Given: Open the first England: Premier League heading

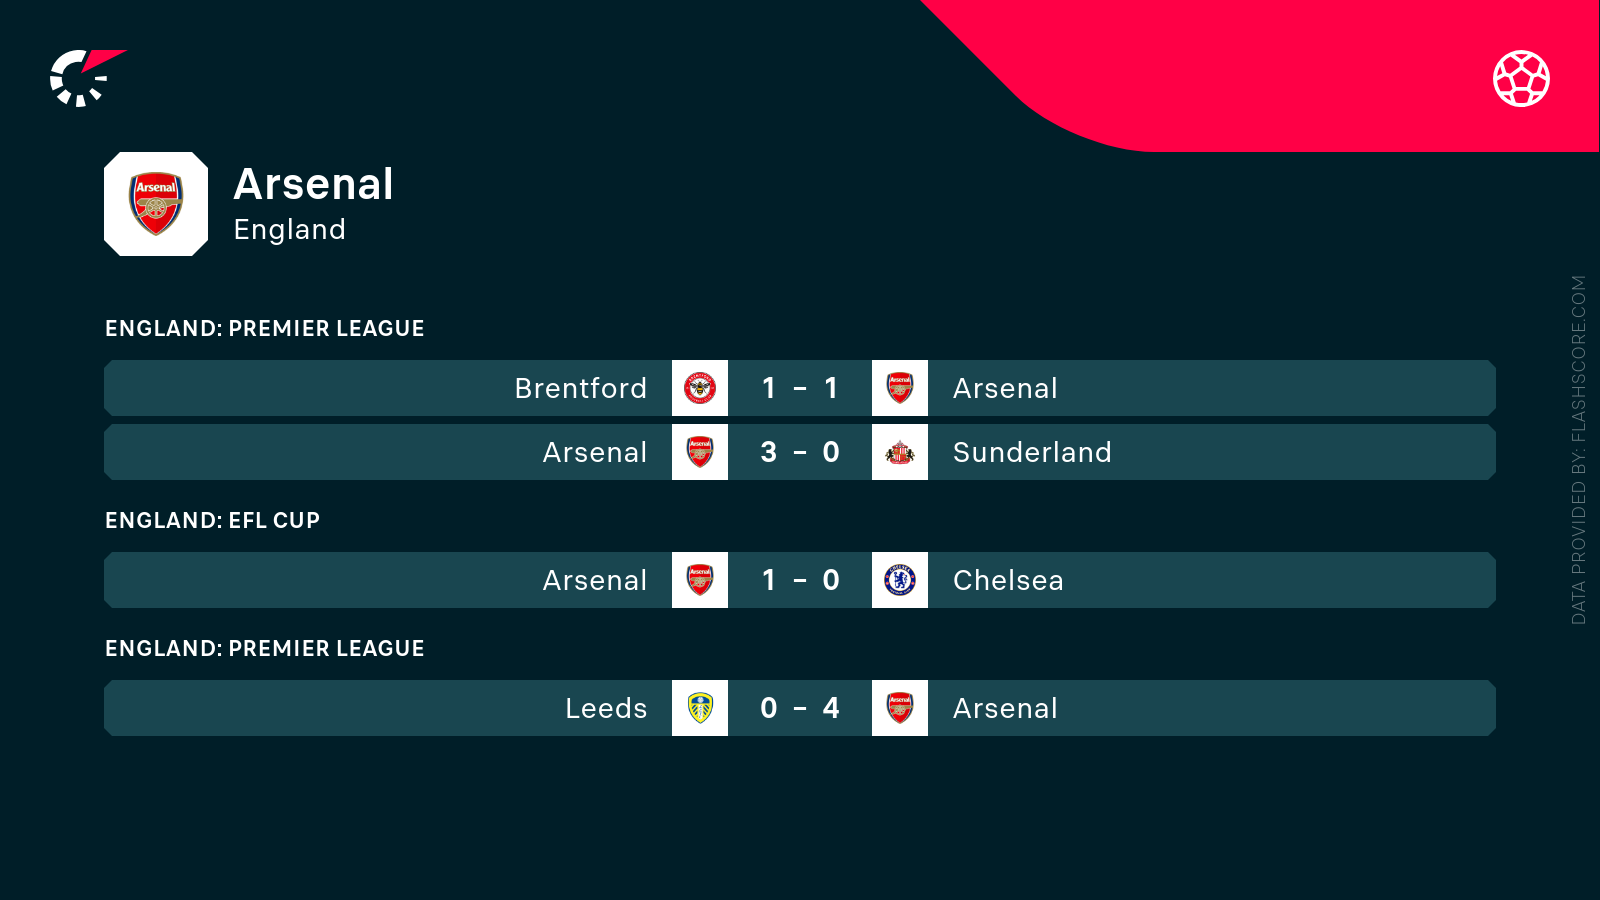Looking at the screenshot, I should point(265,329).
